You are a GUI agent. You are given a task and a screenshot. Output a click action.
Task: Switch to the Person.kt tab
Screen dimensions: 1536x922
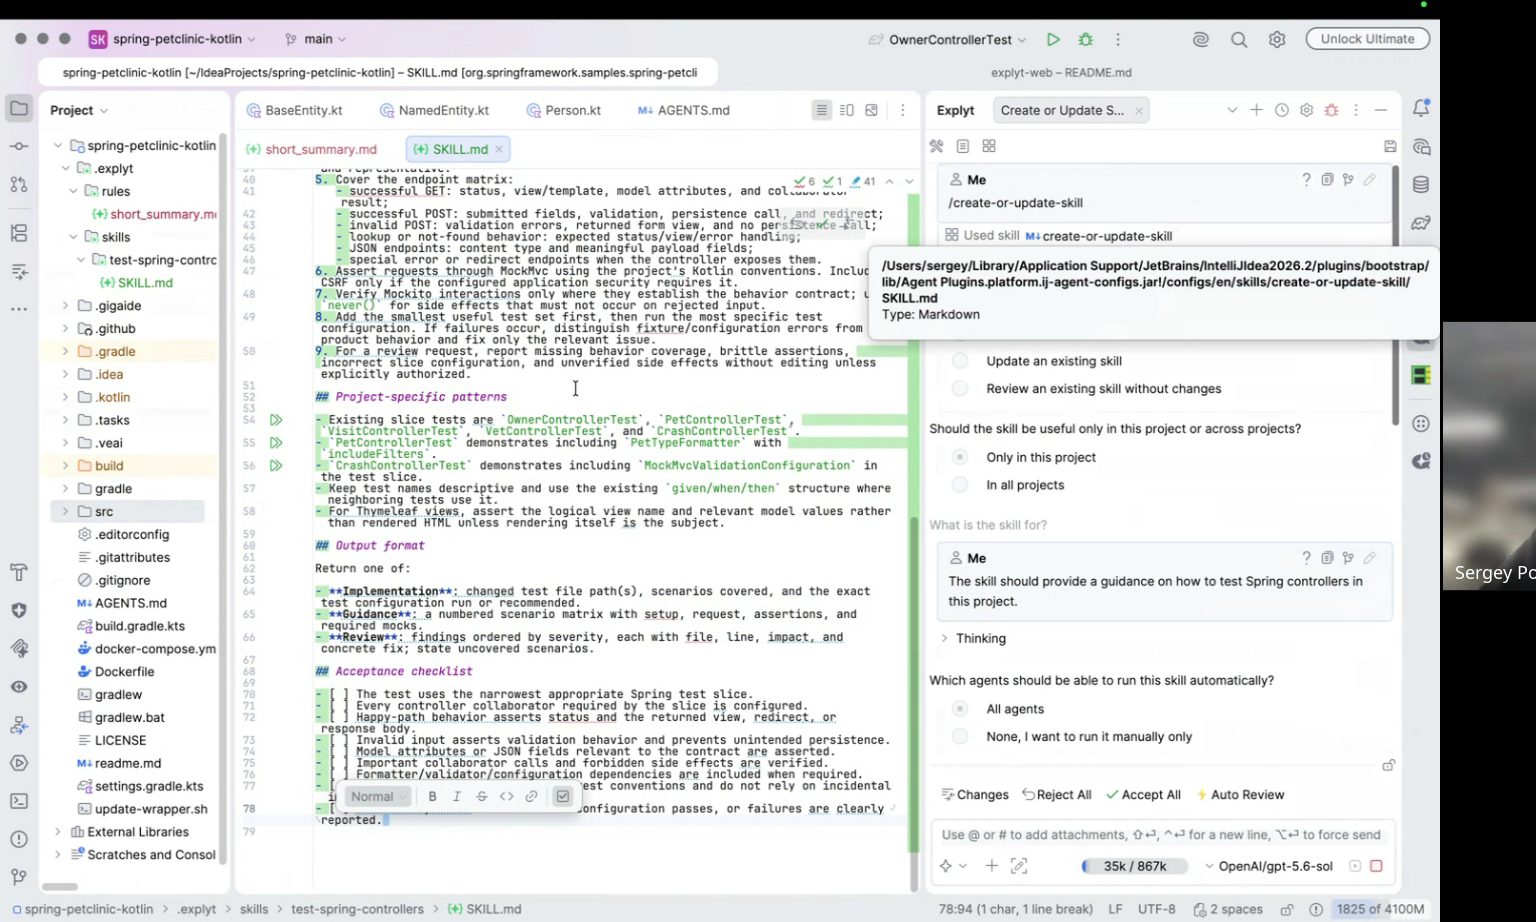coord(563,110)
